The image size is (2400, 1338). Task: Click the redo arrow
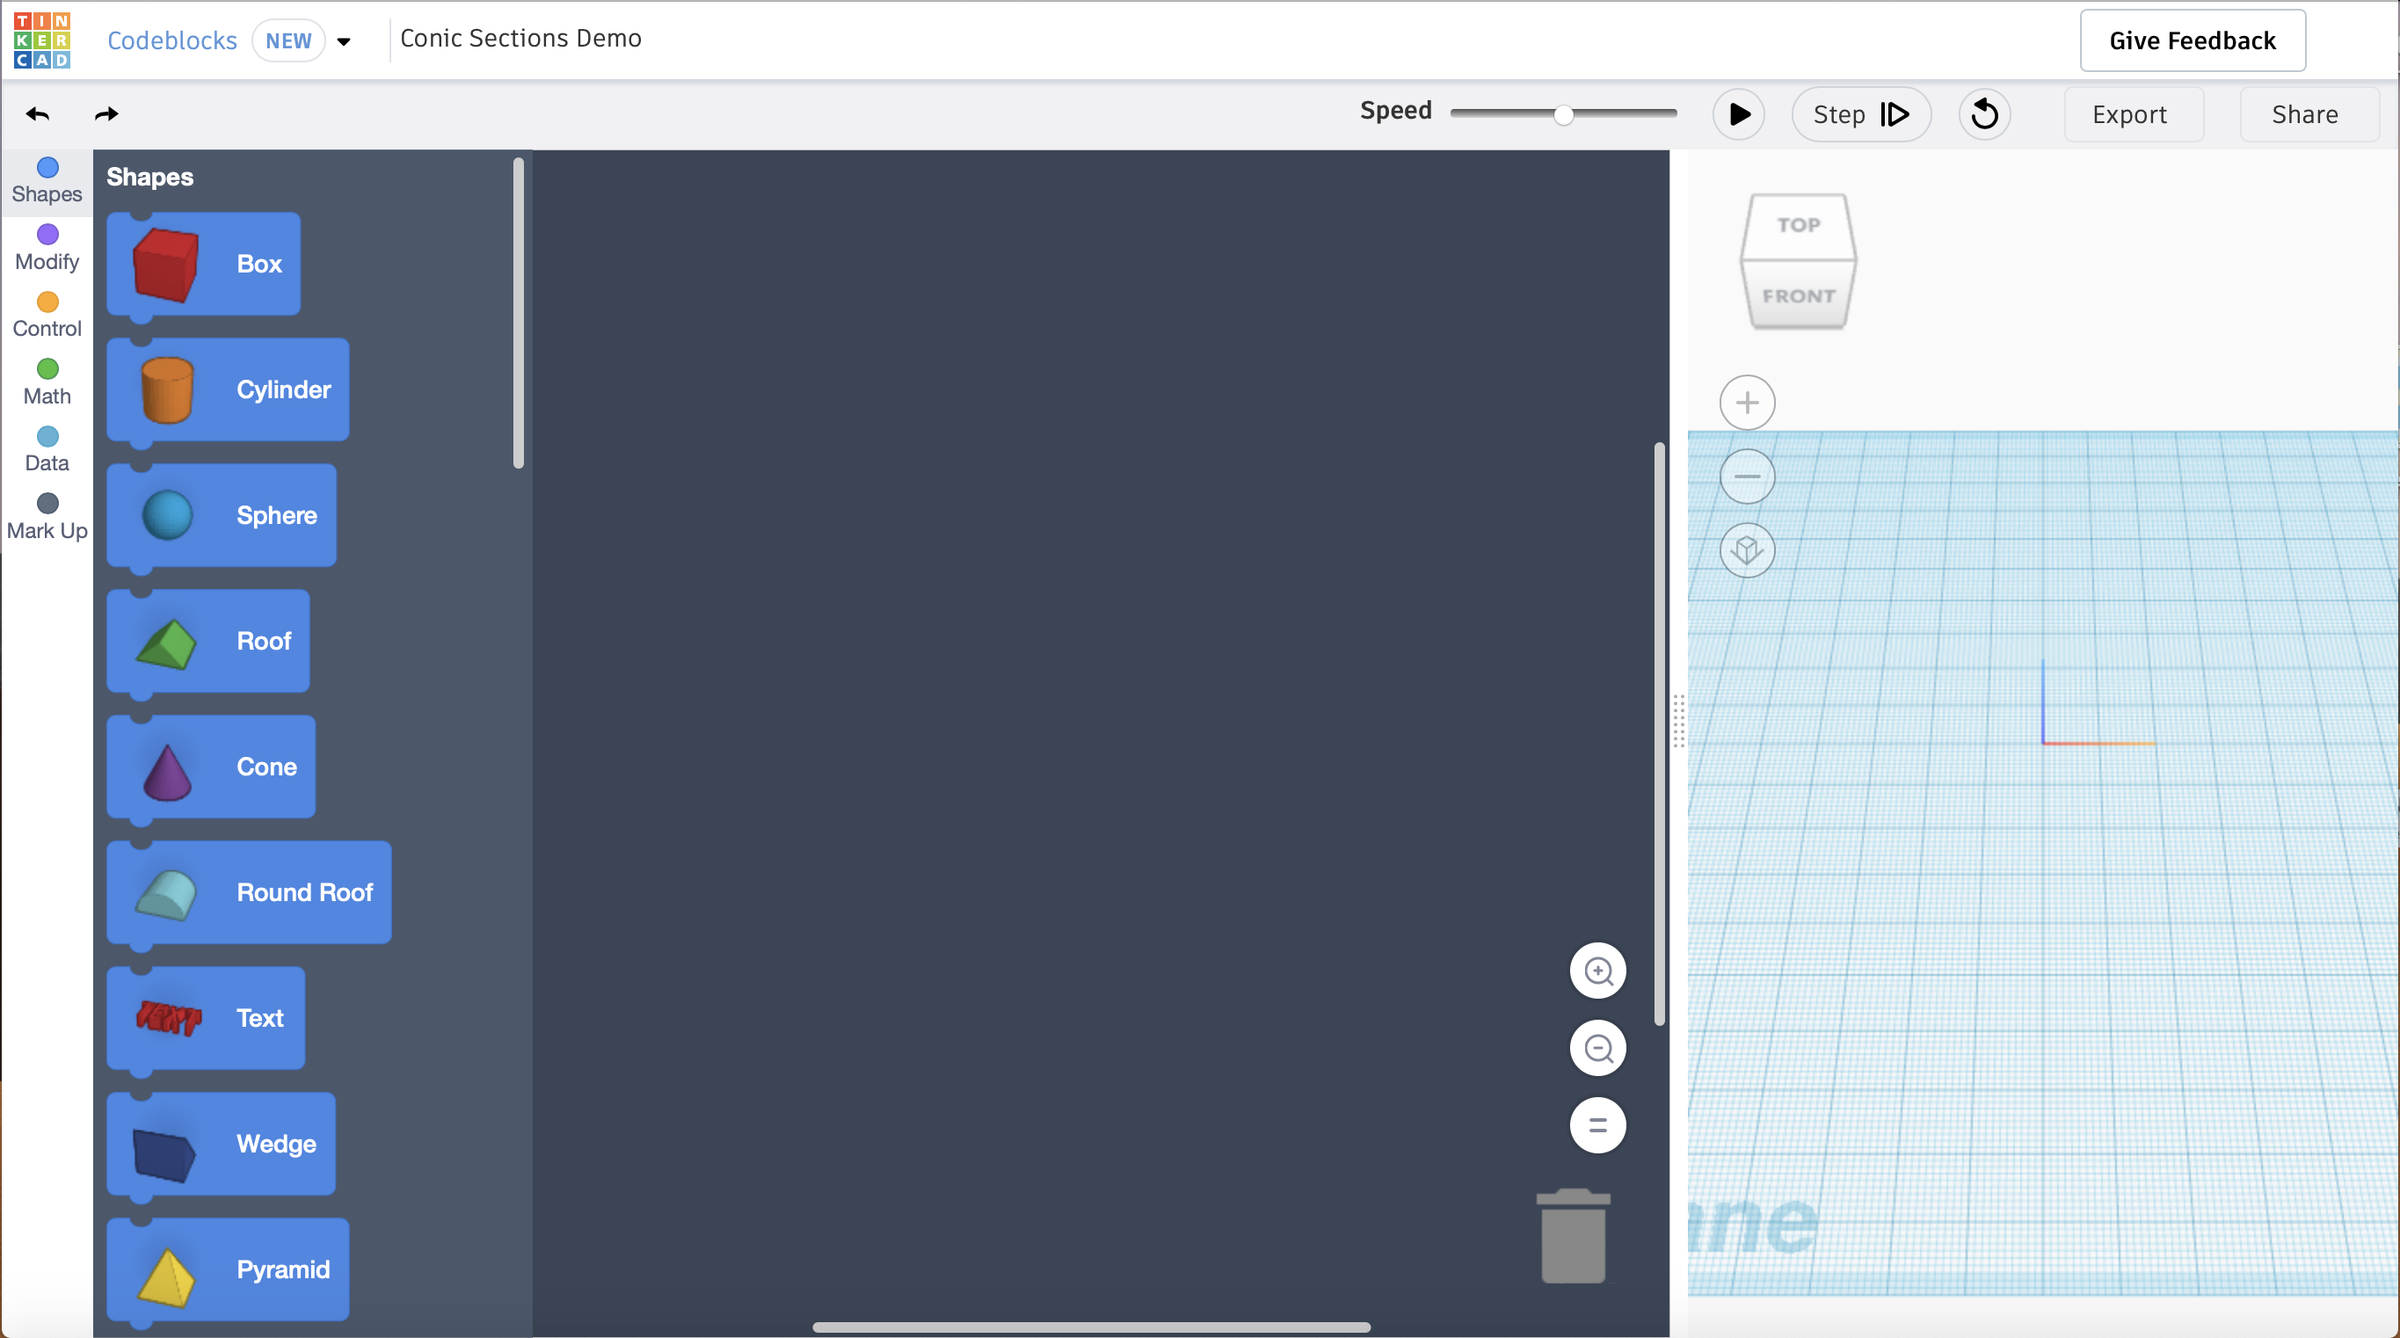click(x=106, y=114)
